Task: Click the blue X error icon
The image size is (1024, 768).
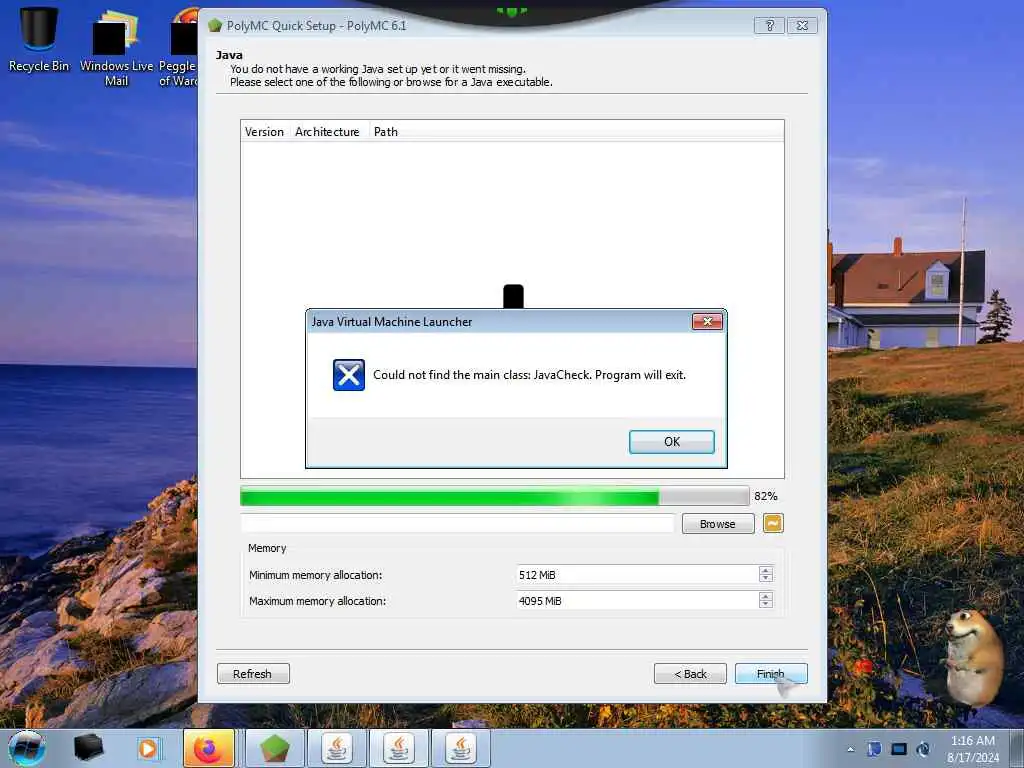Action: (349, 375)
